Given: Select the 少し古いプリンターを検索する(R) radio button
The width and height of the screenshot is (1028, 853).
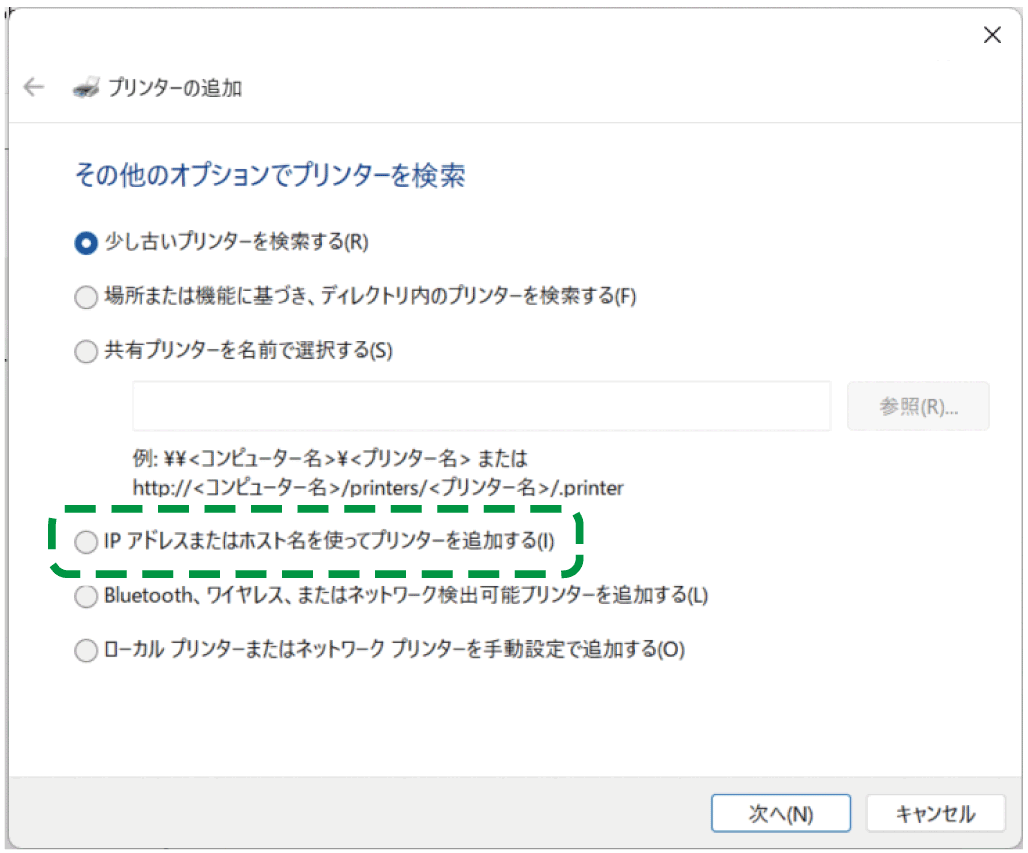Looking at the screenshot, I should (x=87, y=242).
